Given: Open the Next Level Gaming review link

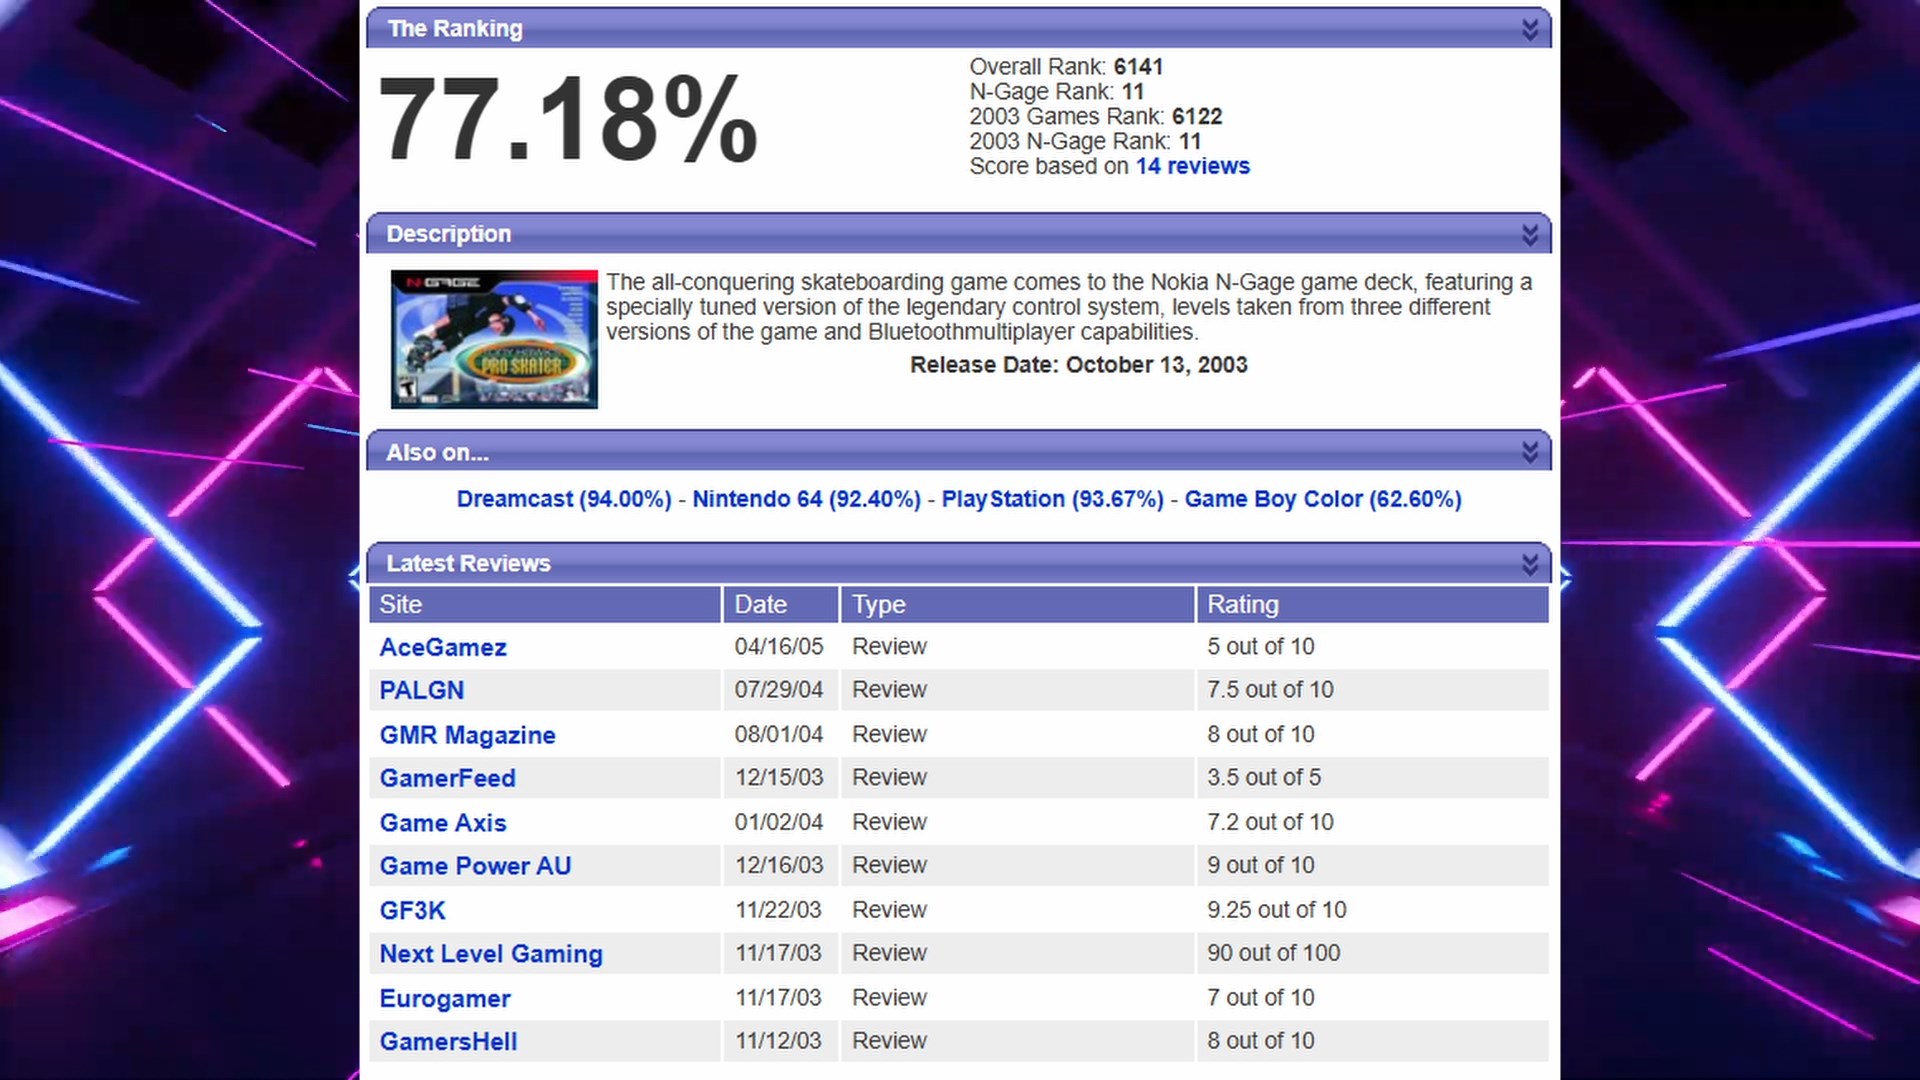Looking at the screenshot, I should pos(491,954).
